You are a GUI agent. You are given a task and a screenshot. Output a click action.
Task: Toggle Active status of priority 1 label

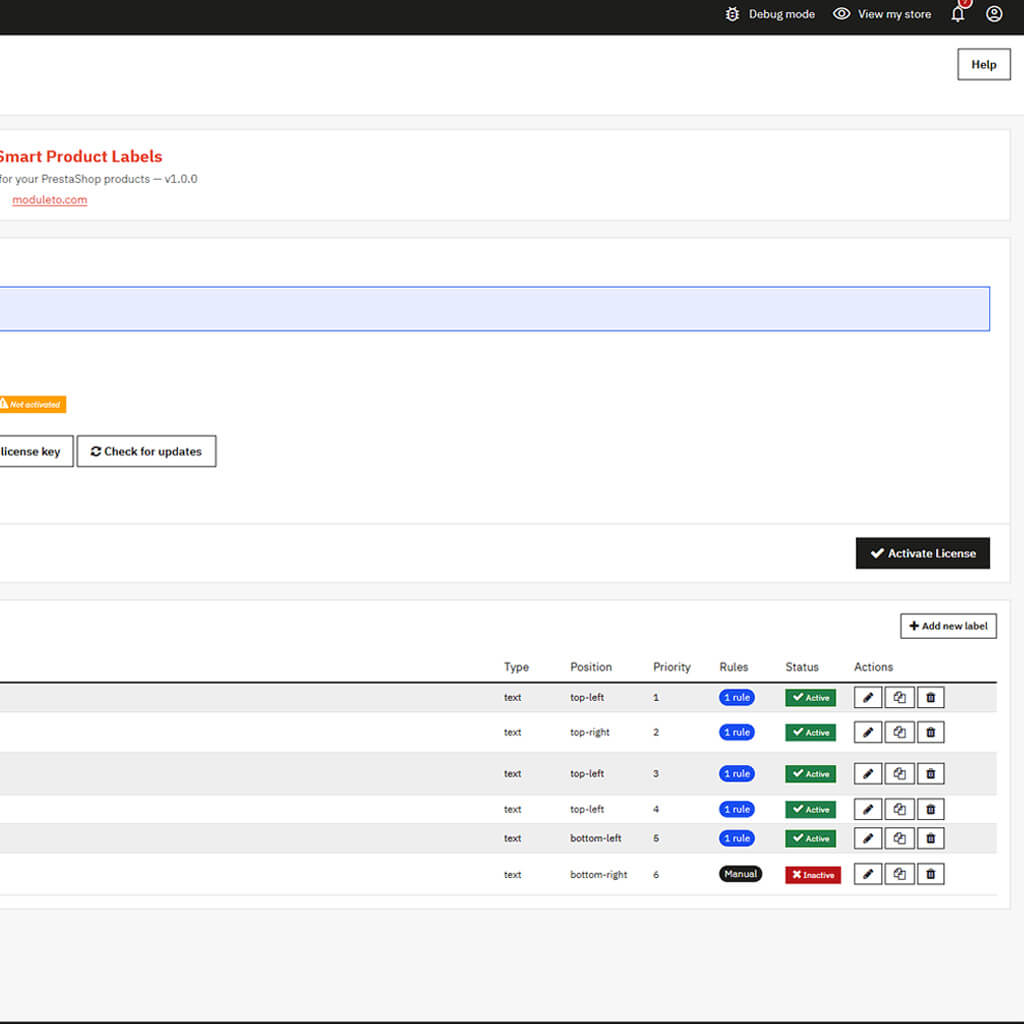[810, 698]
